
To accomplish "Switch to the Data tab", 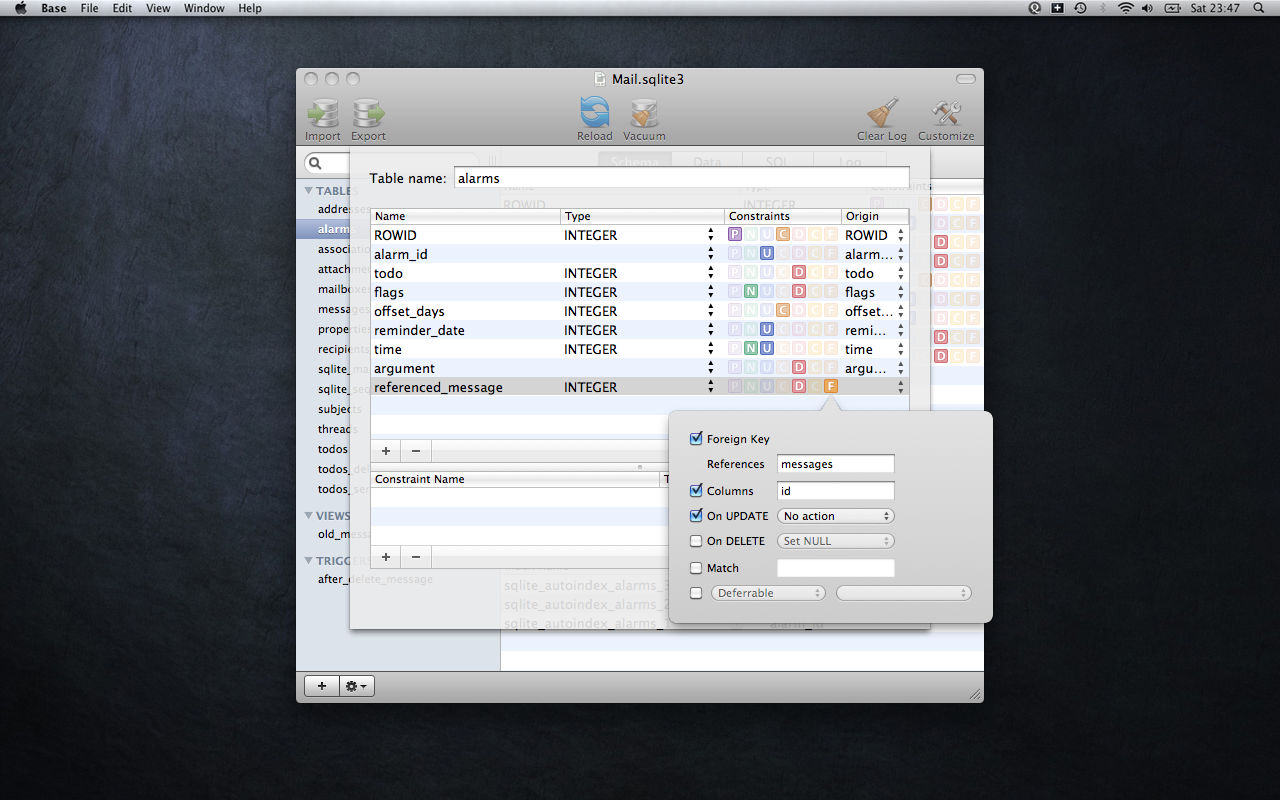I will point(708,162).
